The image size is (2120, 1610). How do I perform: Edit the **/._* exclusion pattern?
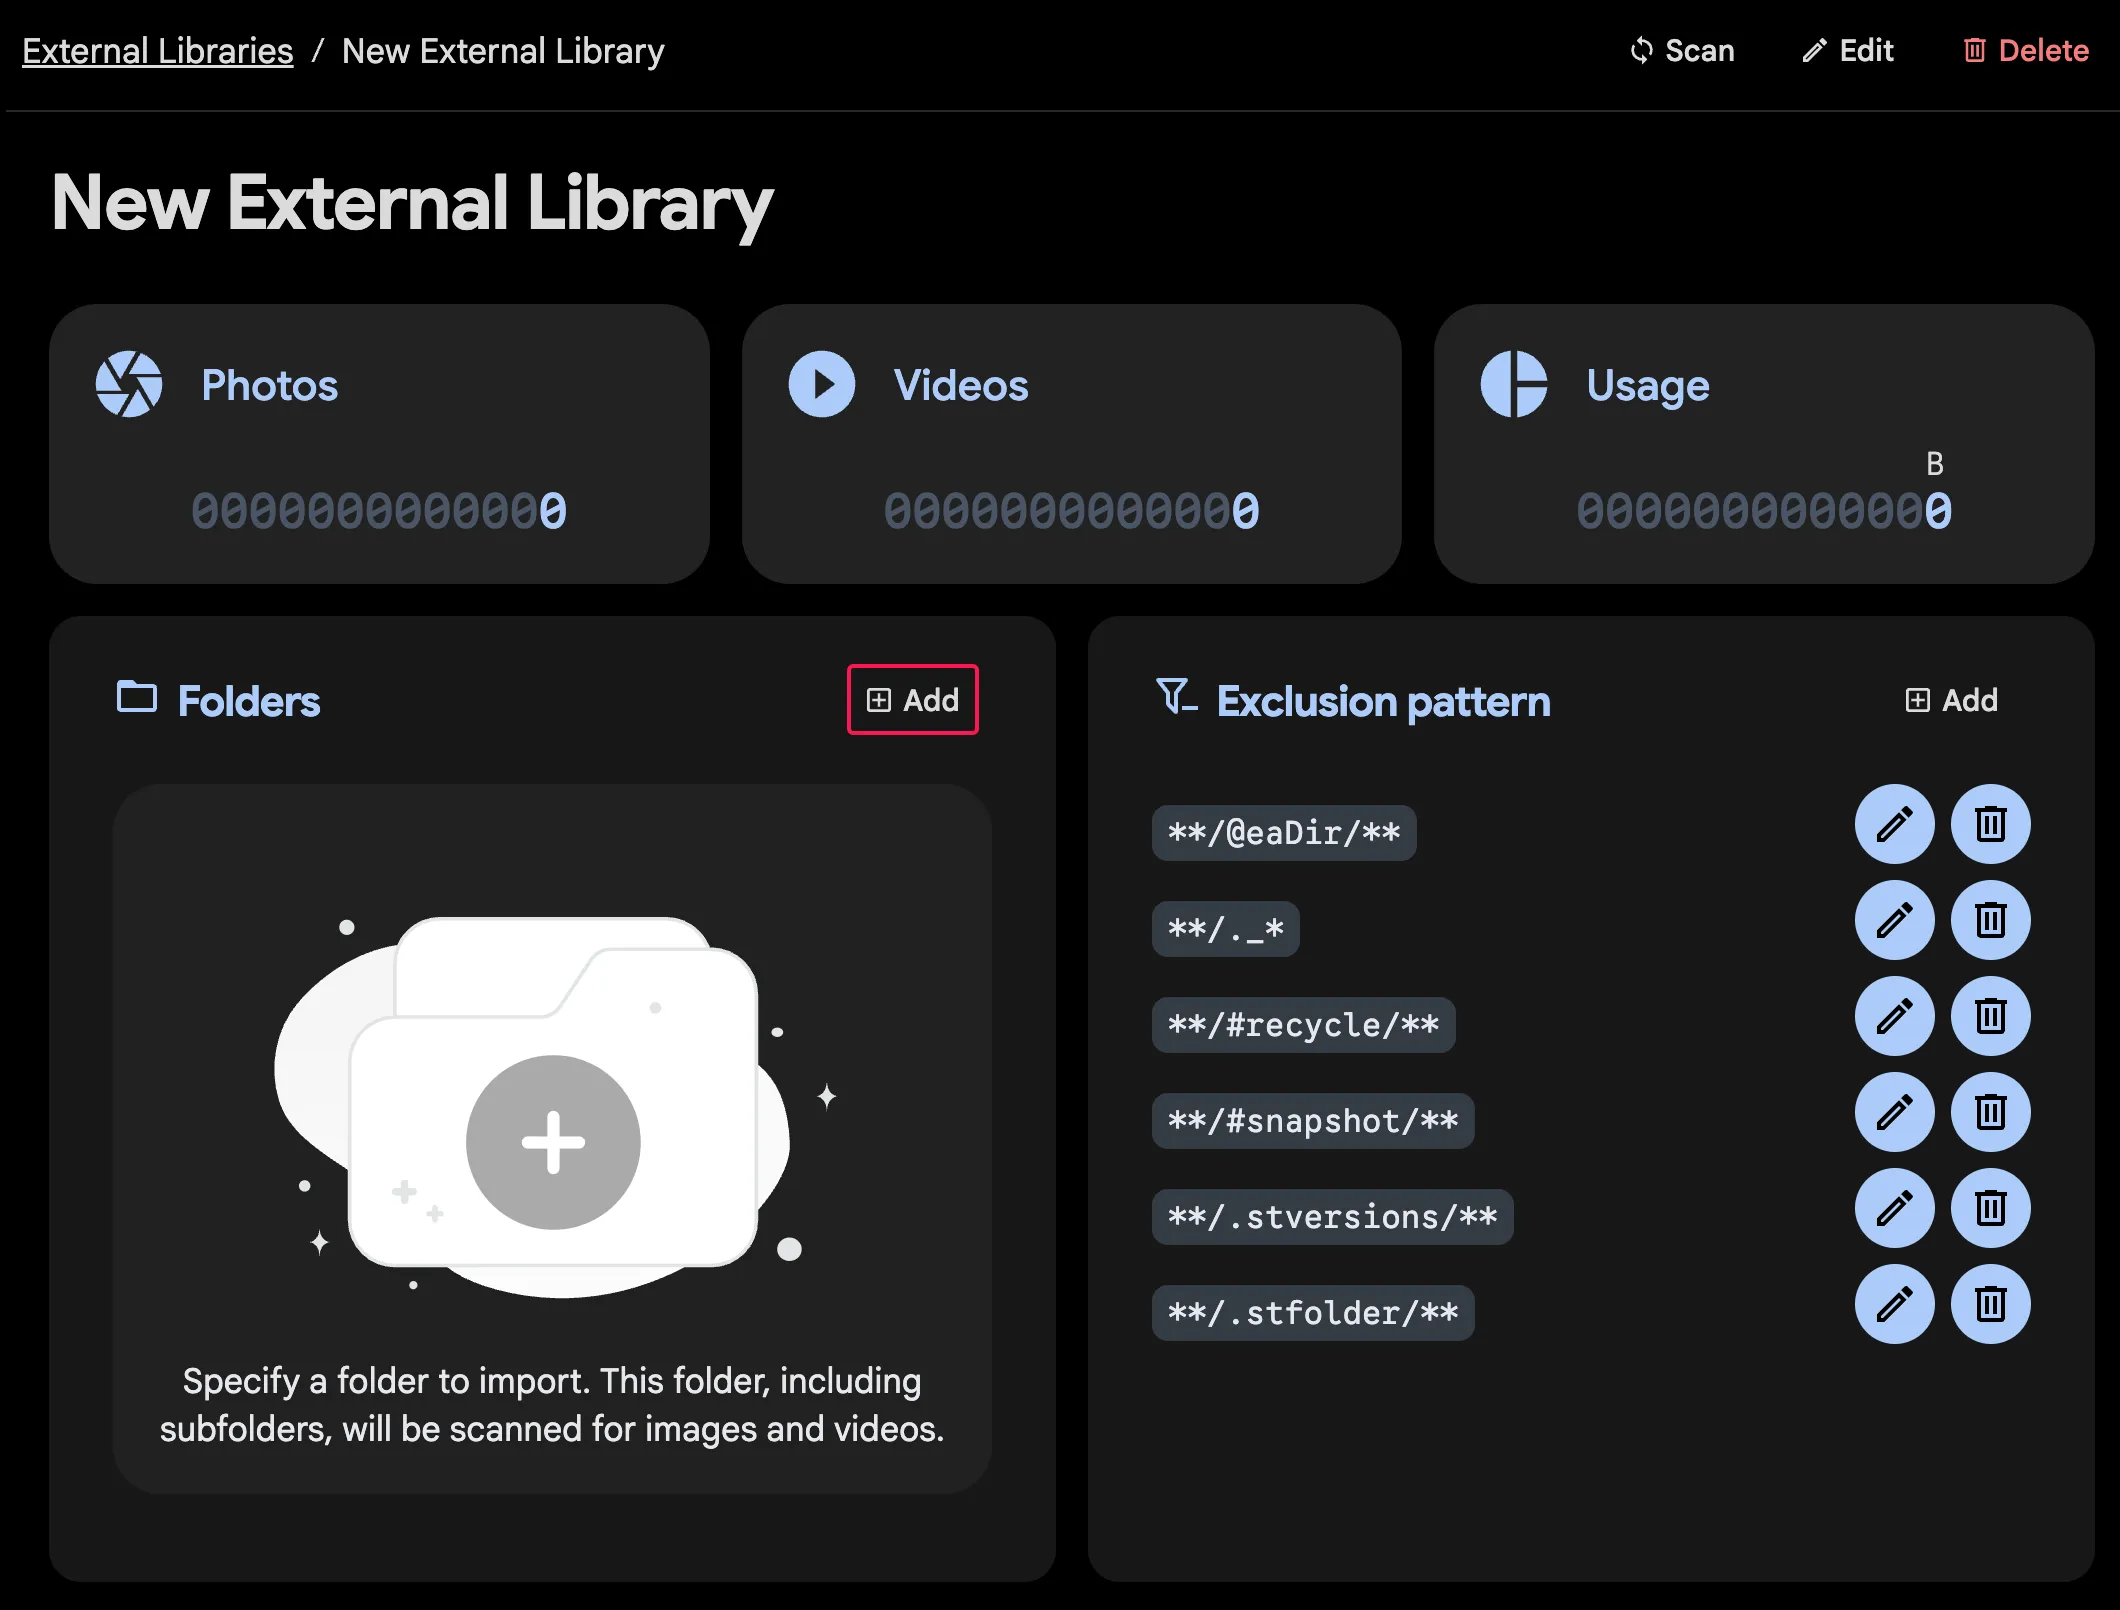(1894, 920)
